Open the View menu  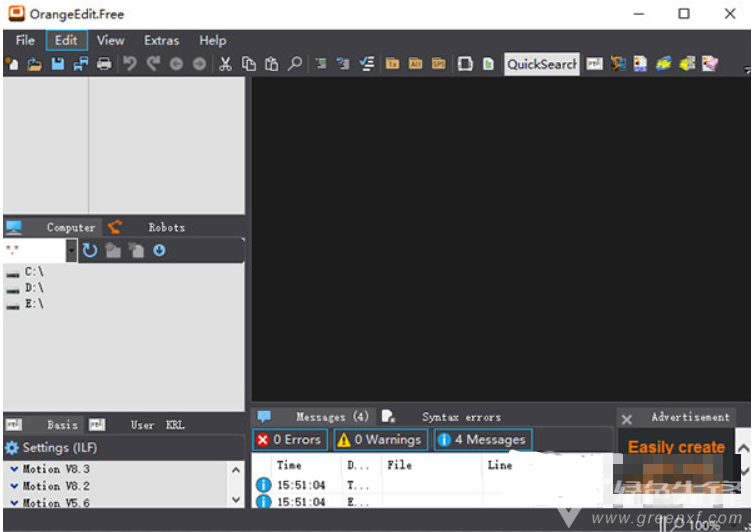point(110,40)
